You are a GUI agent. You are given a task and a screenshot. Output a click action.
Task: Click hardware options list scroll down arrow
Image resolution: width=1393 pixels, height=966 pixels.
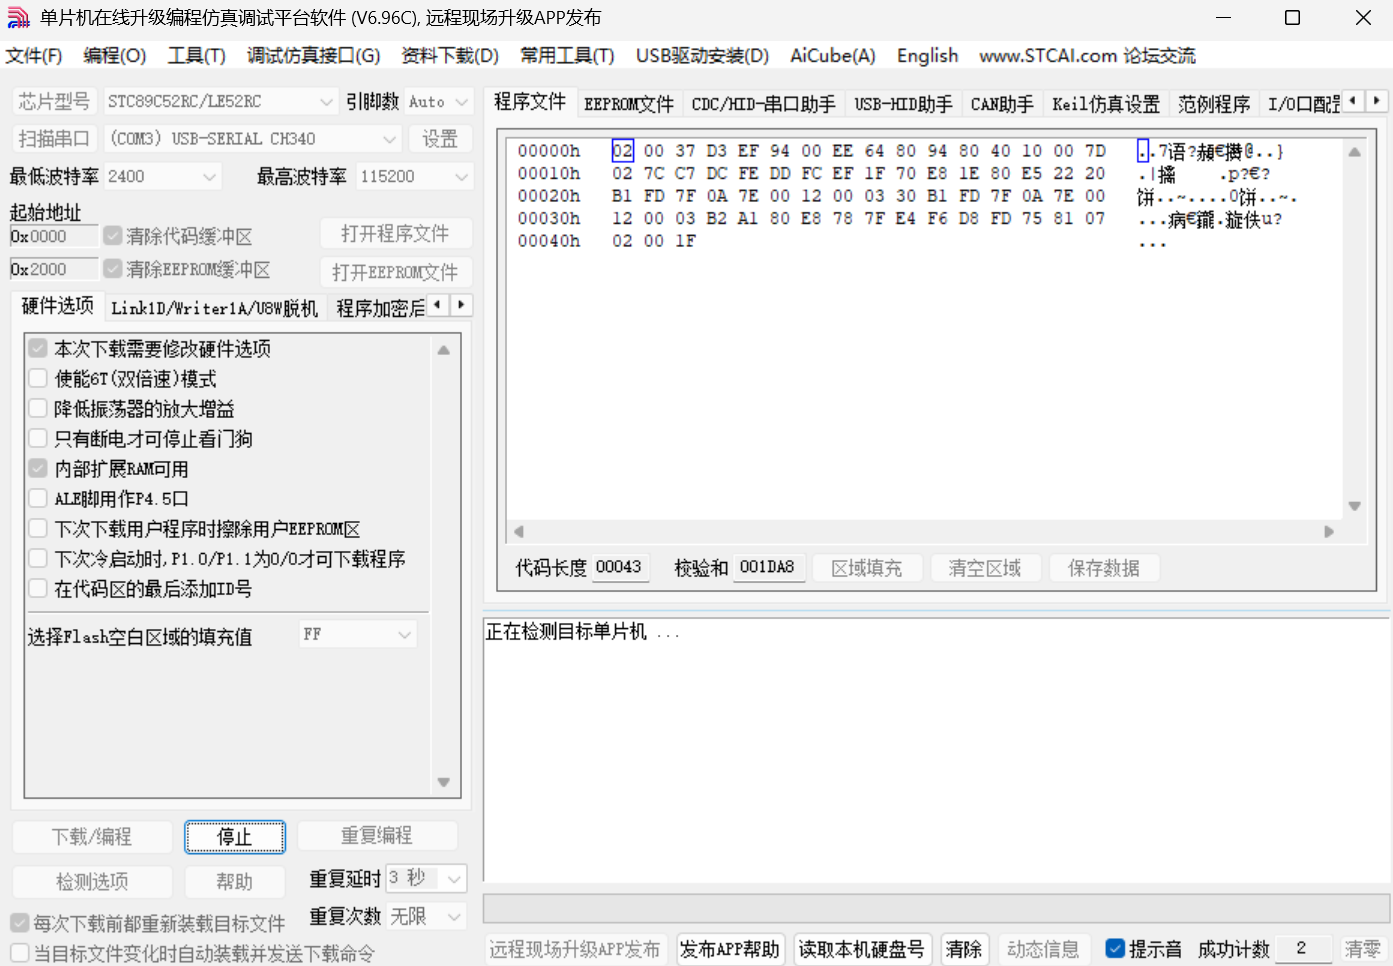click(443, 782)
